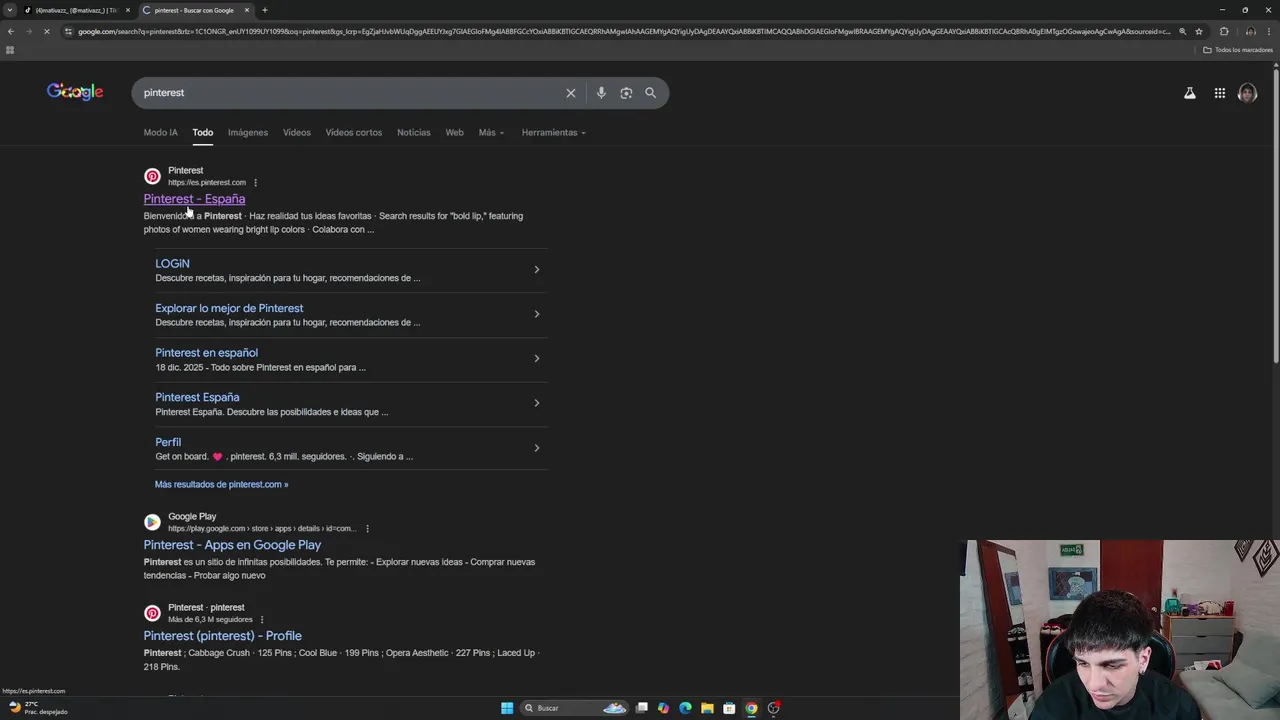Open the Google account avatar
1280x720 pixels.
point(1247,93)
